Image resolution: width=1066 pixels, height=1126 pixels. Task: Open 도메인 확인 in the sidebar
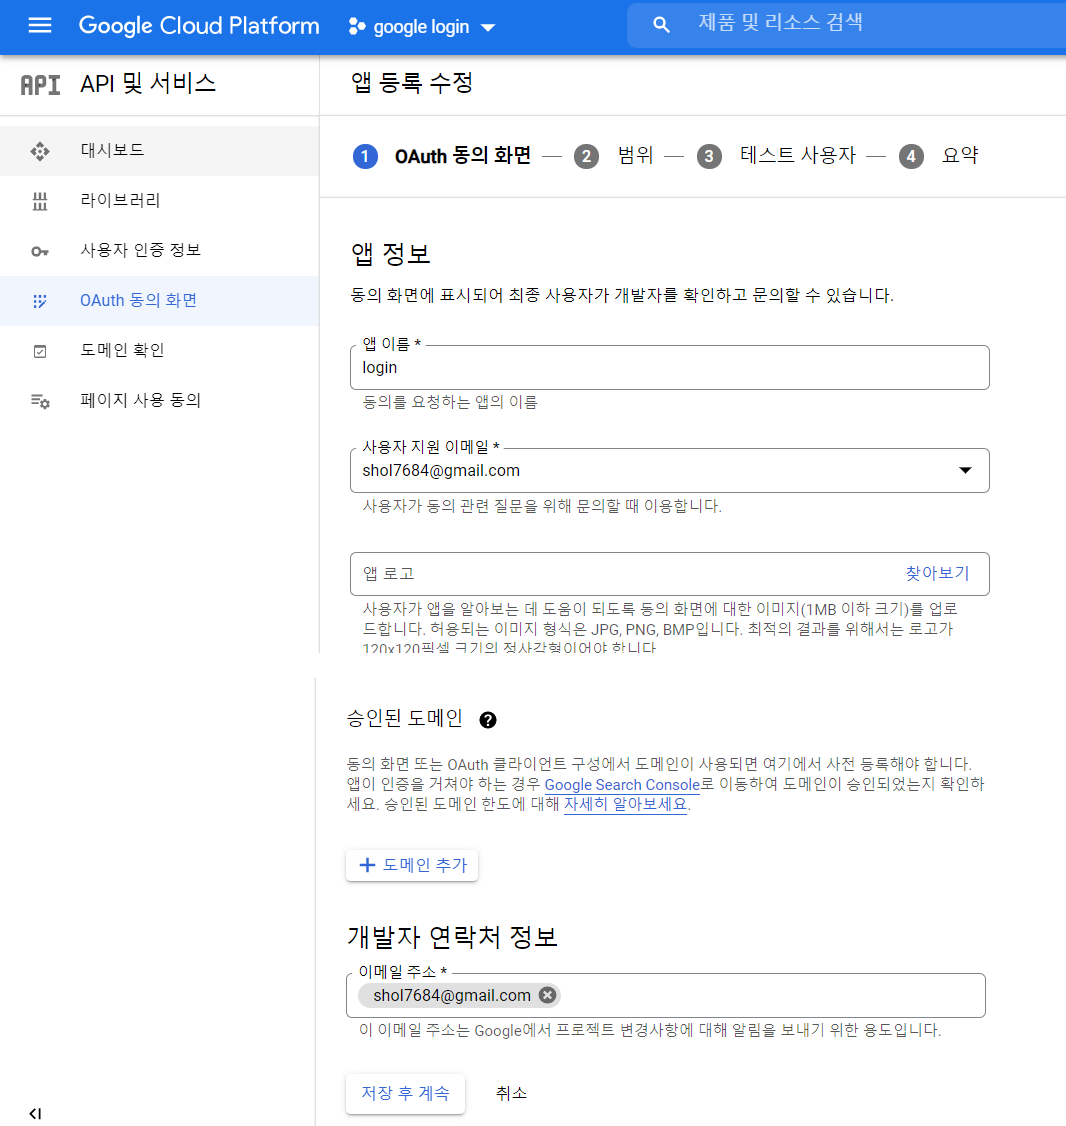click(159, 350)
